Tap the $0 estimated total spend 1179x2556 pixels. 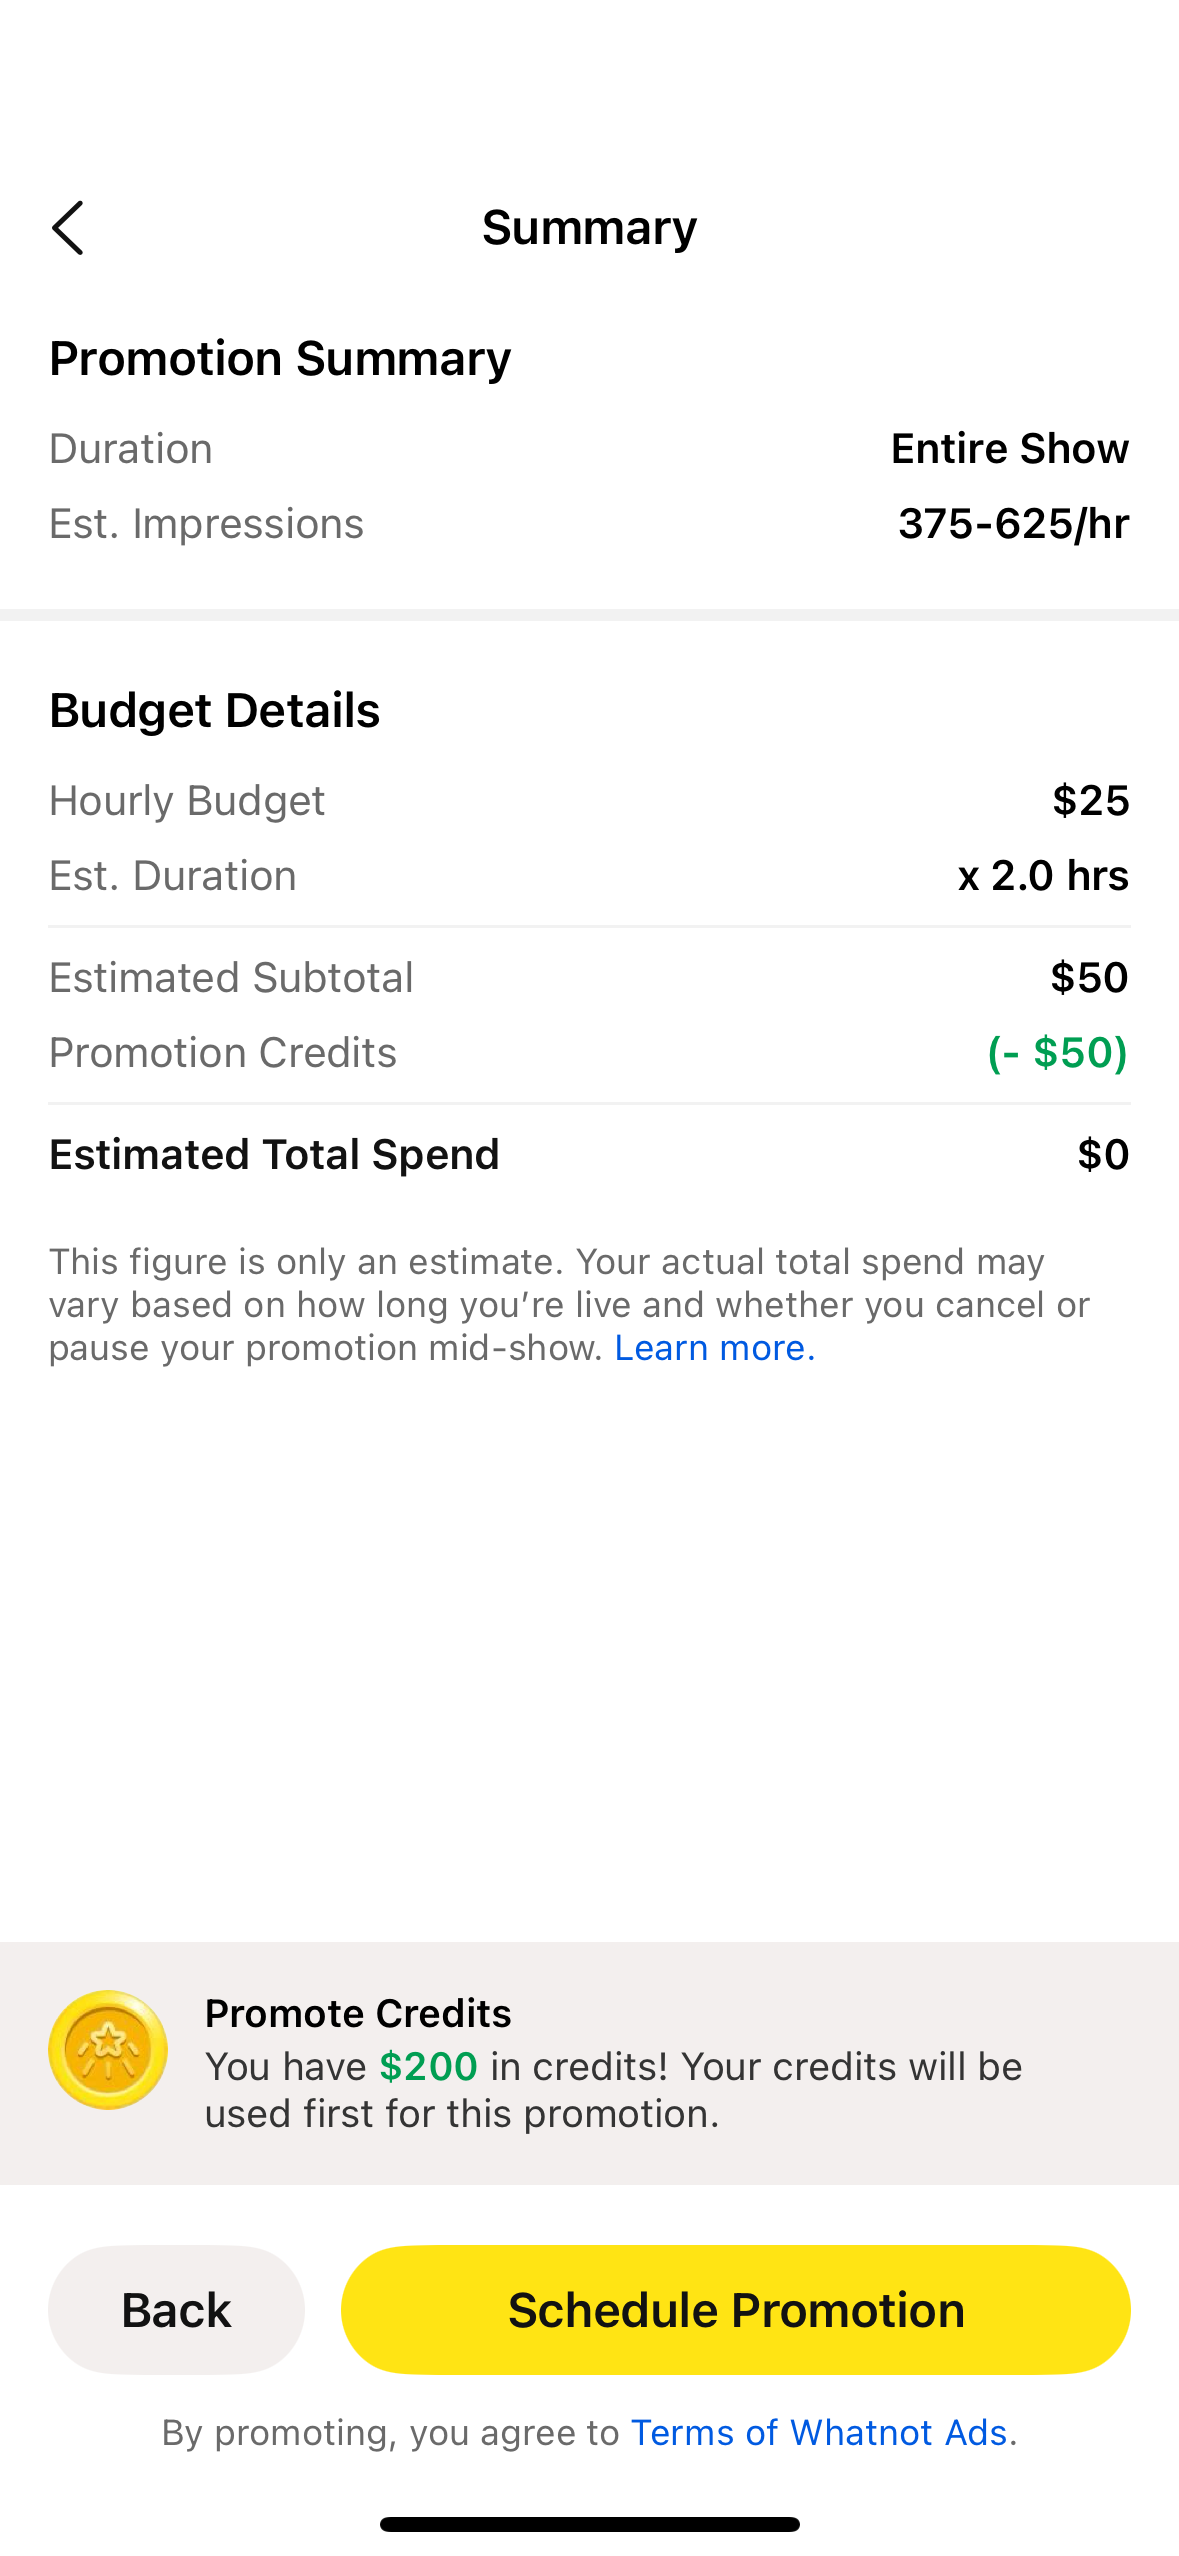(x=1103, y=1155)
